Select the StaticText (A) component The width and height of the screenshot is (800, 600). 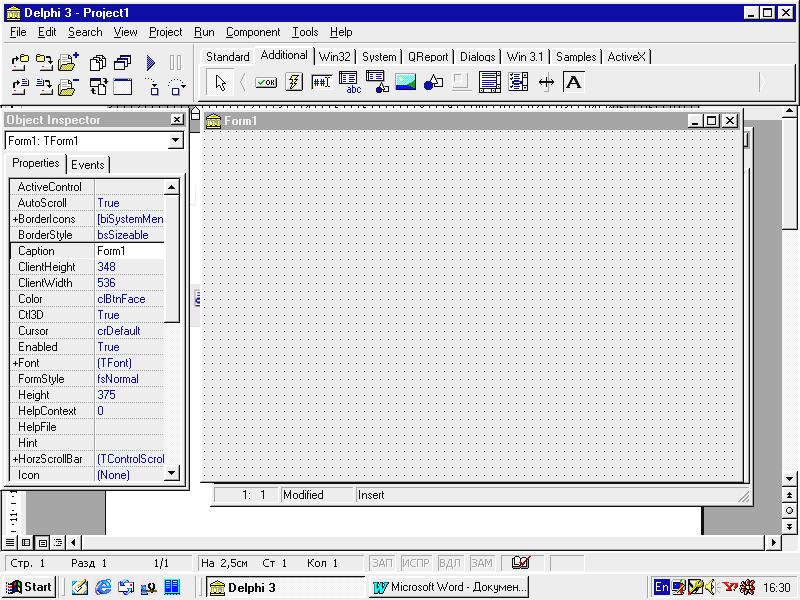tap(573, 82)
